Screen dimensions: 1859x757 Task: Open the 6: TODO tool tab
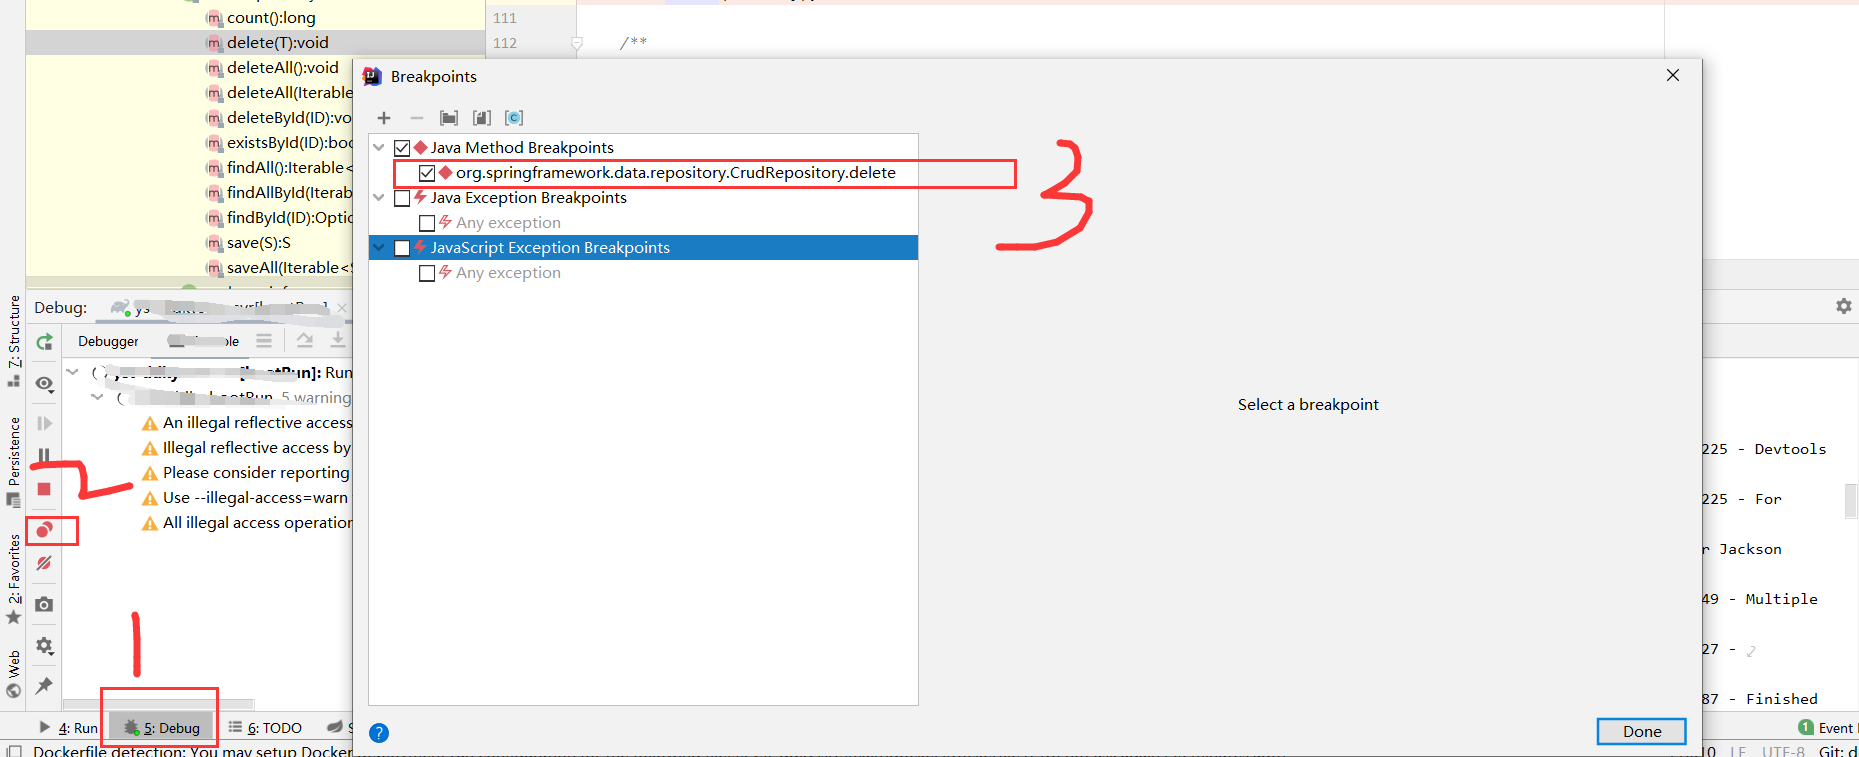pyautogui.click(x=265, y=728)
